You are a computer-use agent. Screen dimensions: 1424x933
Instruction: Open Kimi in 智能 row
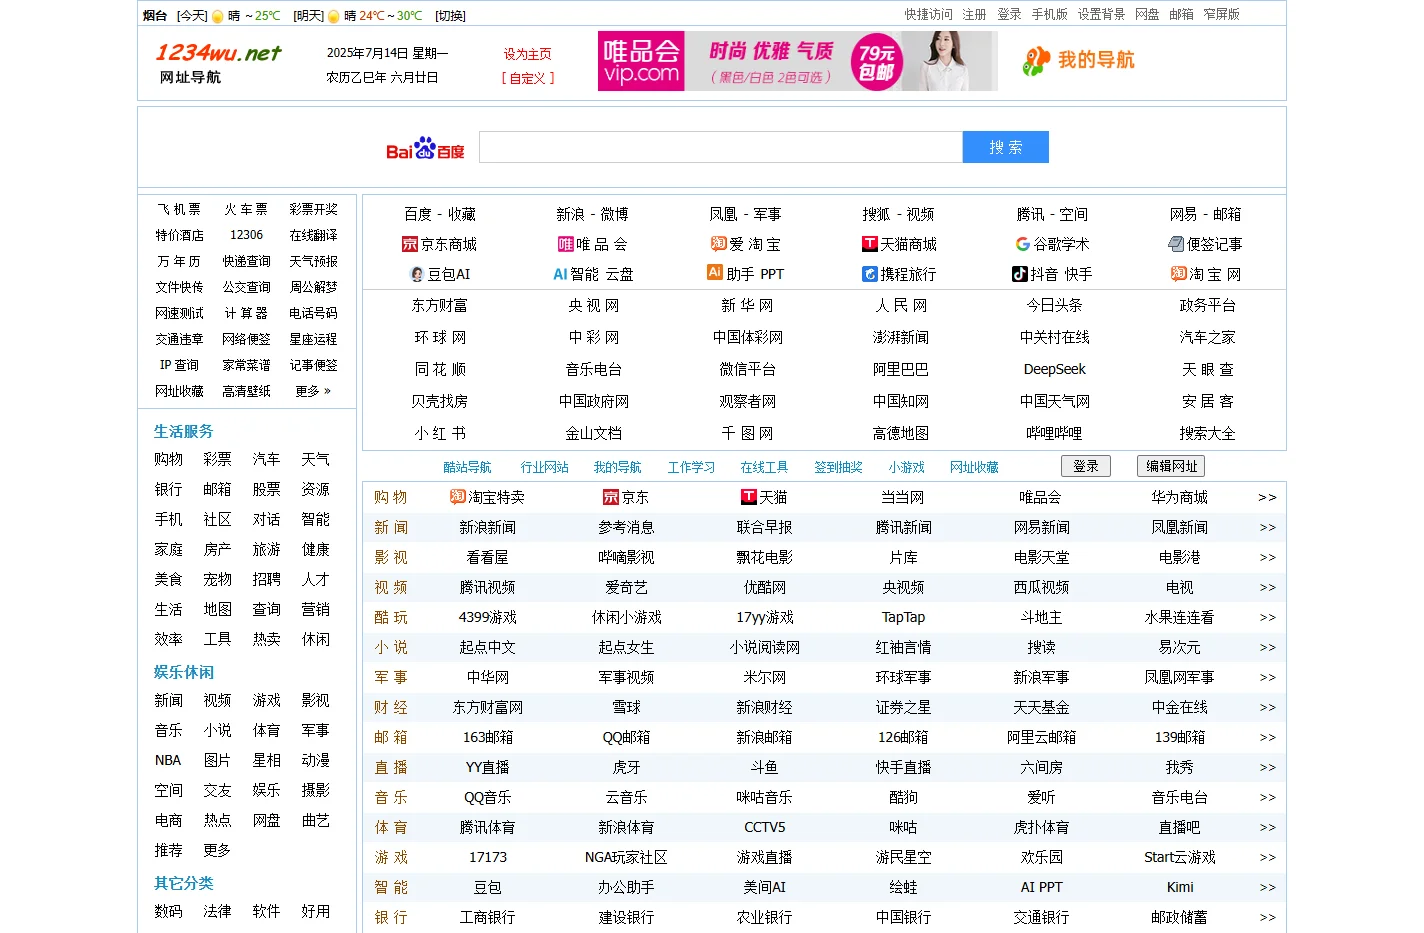1180,887
